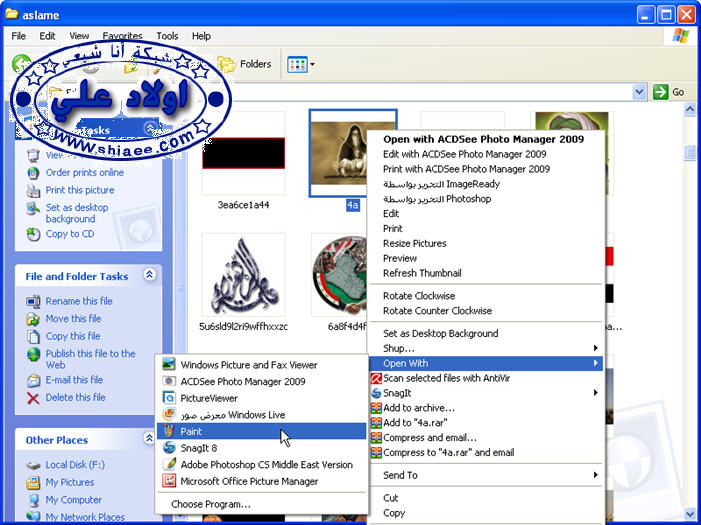The width and height of the screenshot is (701, 525).
Task: Choose ACDSee Photo Manager 2009 in submenu
Action: click(262, 381)
